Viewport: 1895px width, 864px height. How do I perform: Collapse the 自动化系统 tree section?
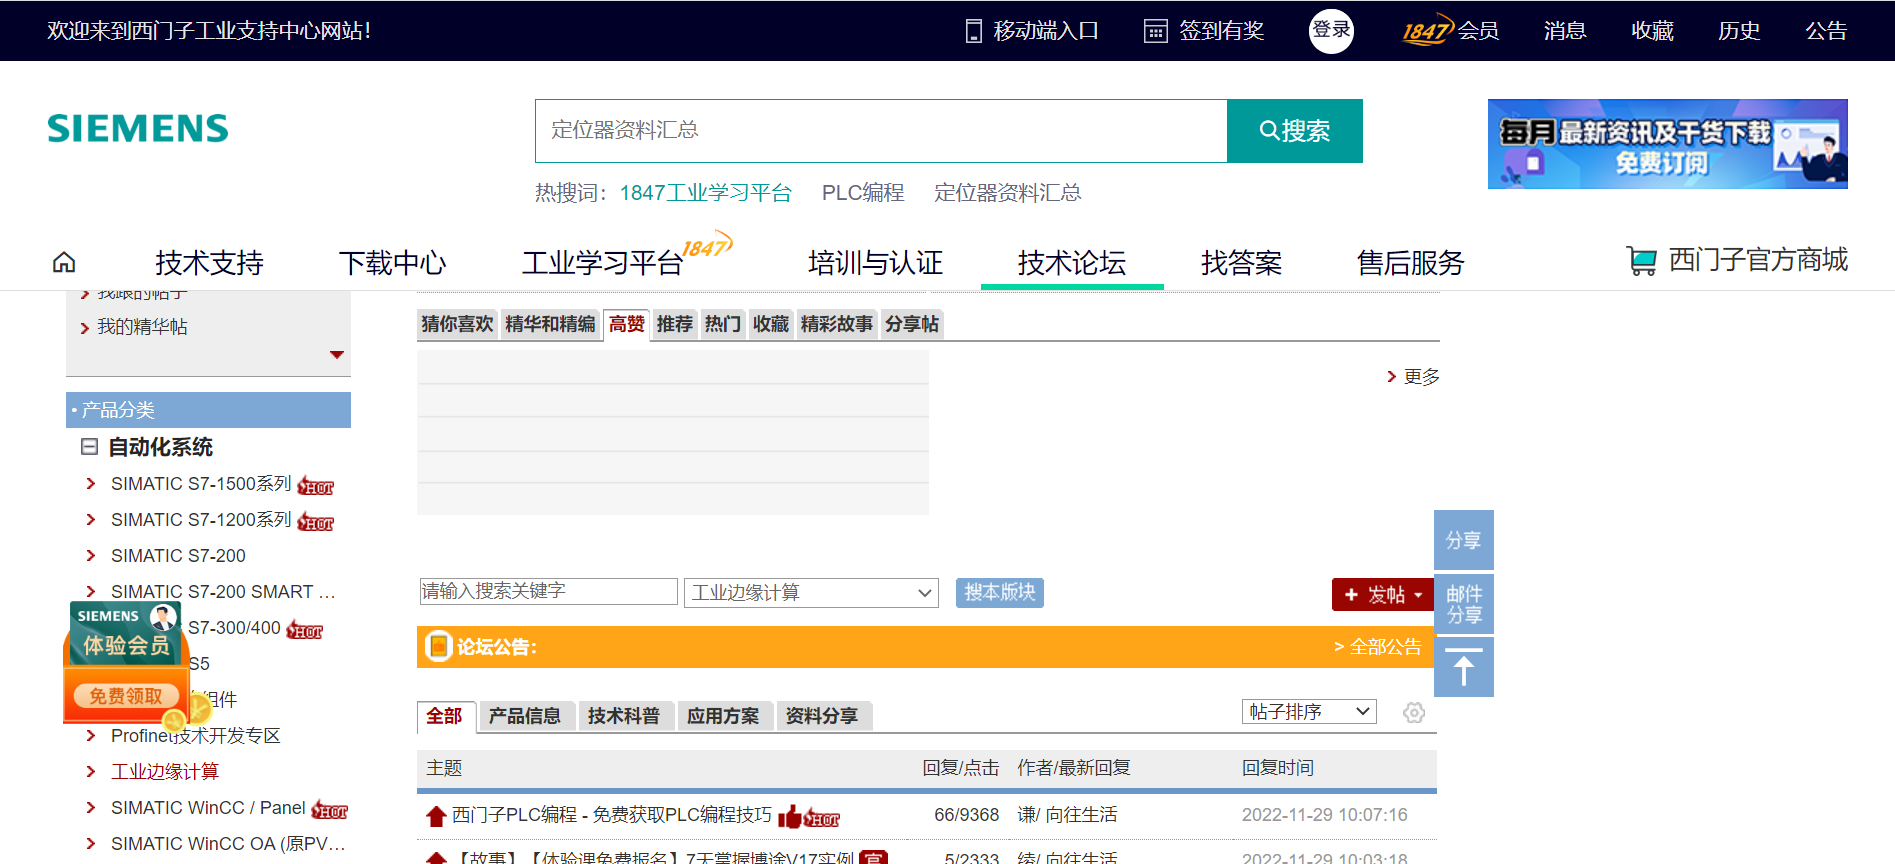(x=89, y=447)
